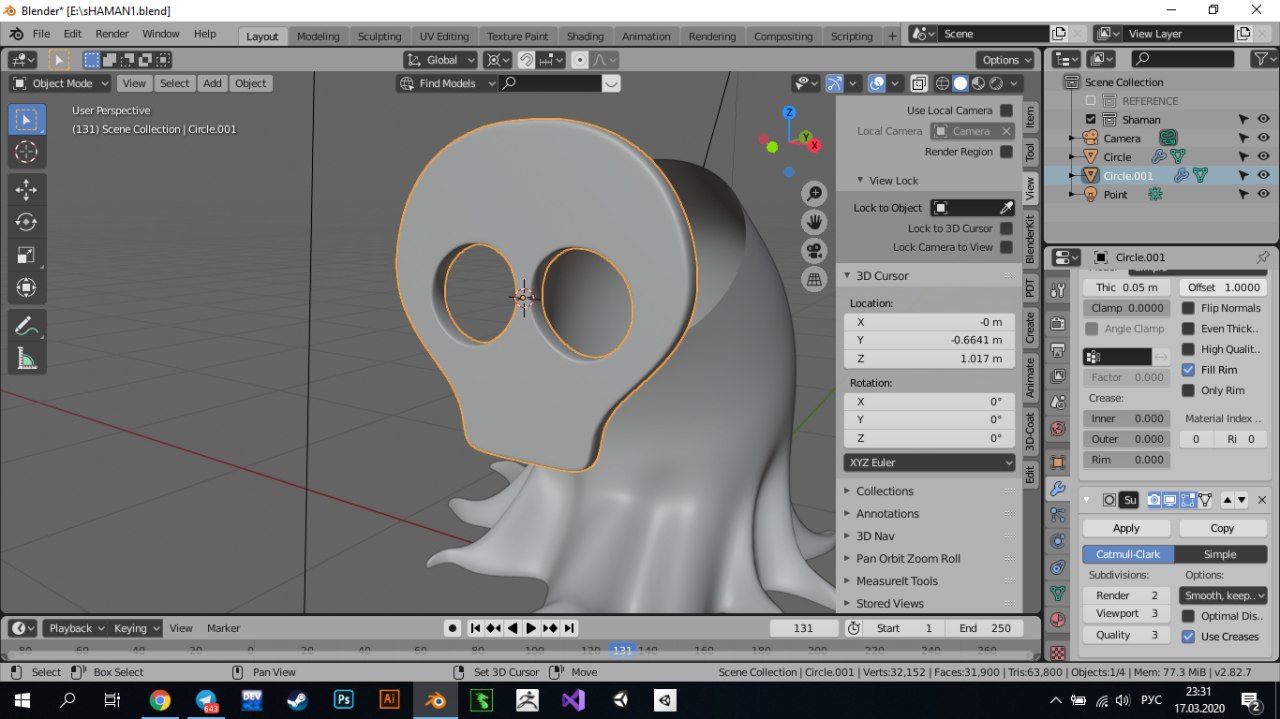Click the zoom in/out viewport icon
The width and height of the screenshot is (1280, 719).
[x=815, y=194]
